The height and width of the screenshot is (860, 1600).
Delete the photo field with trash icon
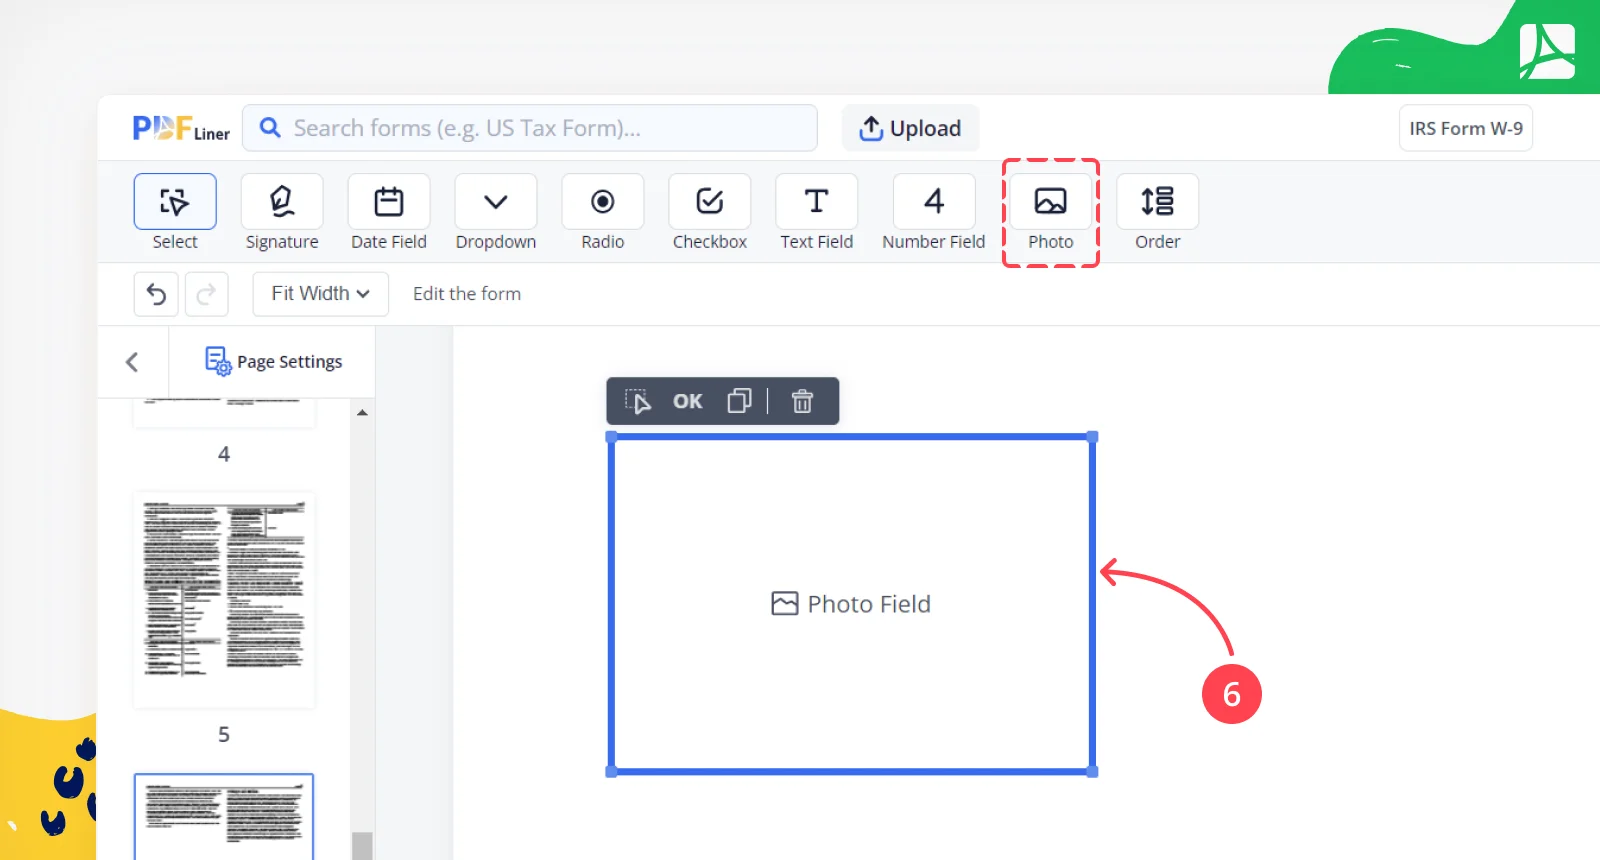[x=802, y=401]
